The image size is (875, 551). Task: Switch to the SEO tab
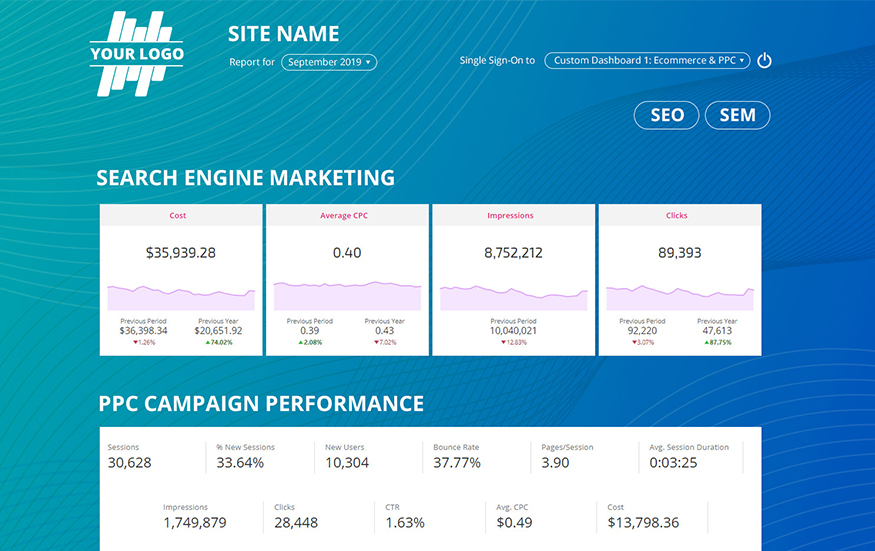pyautogui.click(x=667, y=115)
